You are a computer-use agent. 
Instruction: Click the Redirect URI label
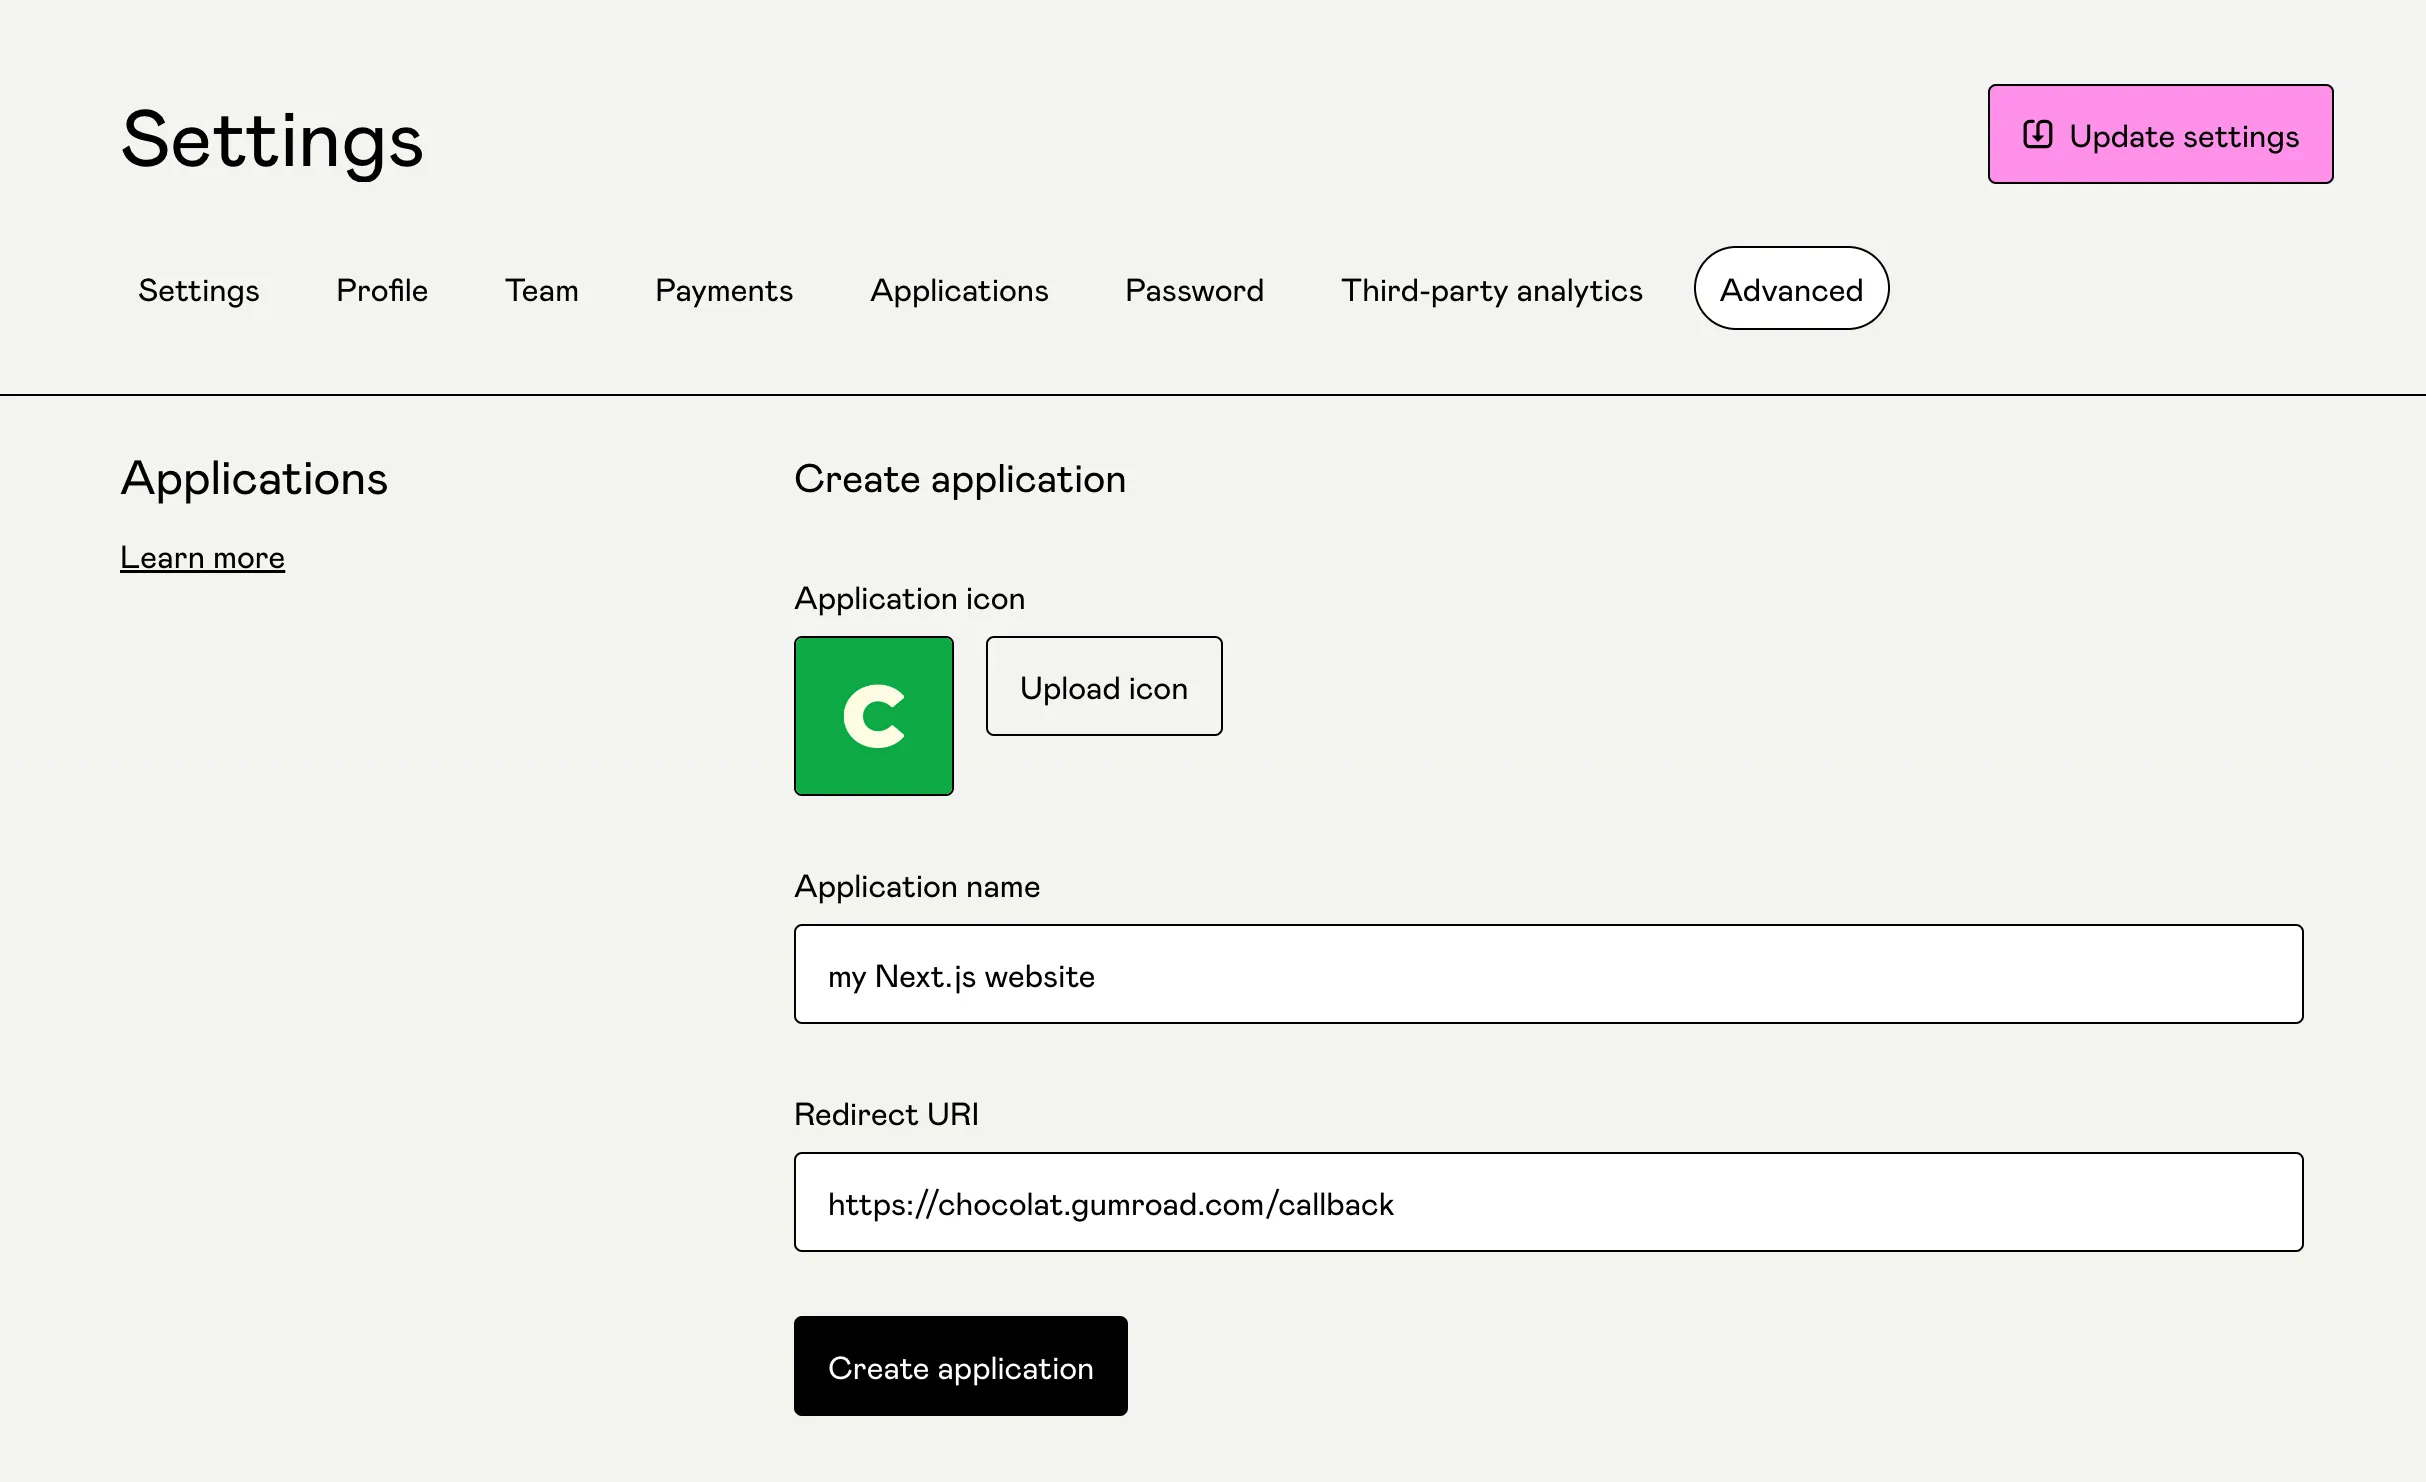[x=885, y=1114]
